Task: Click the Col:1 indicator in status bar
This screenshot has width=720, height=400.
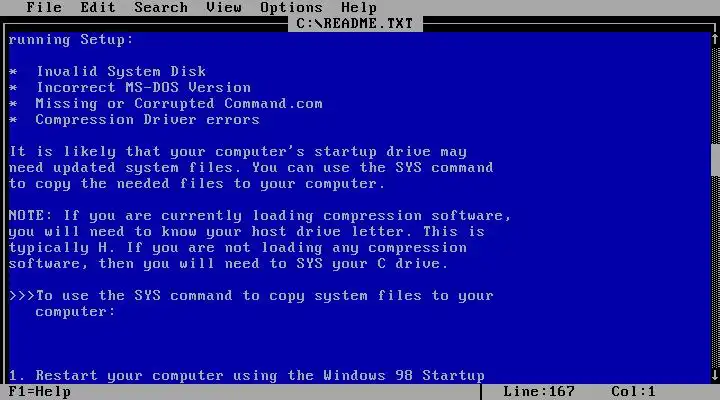Action: [633, 392]
